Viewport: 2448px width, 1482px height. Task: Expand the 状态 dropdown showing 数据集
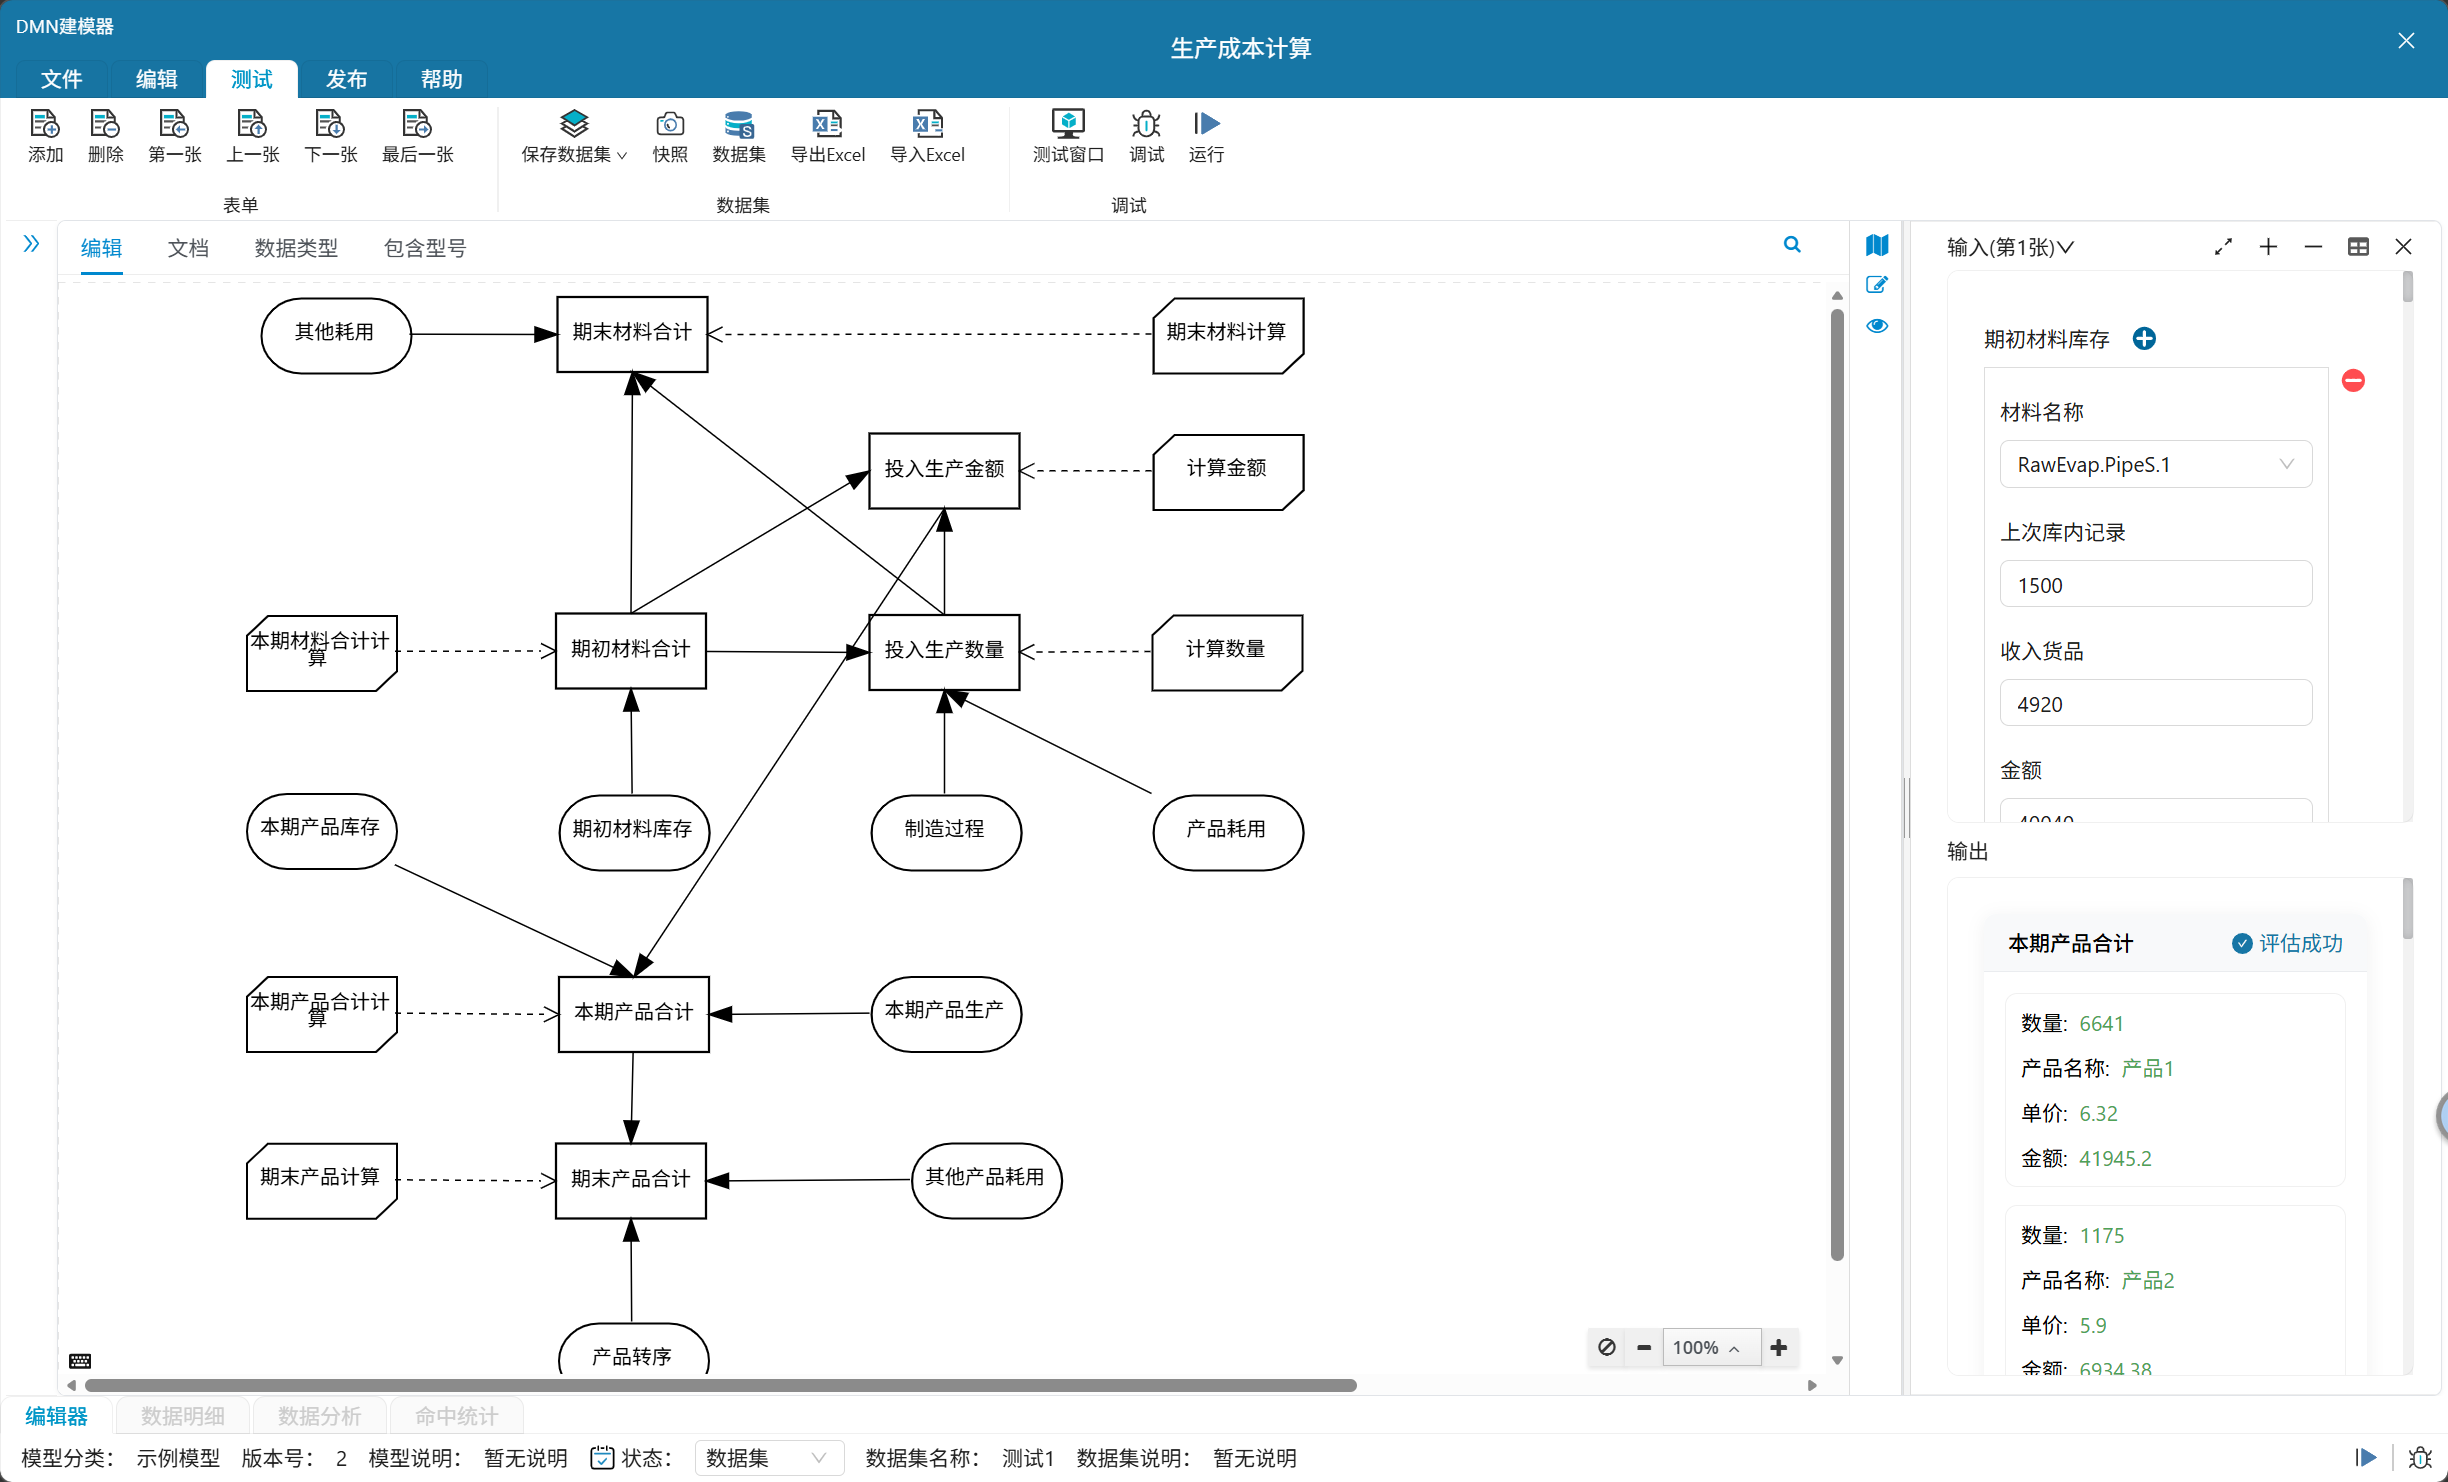point(767,1458)
